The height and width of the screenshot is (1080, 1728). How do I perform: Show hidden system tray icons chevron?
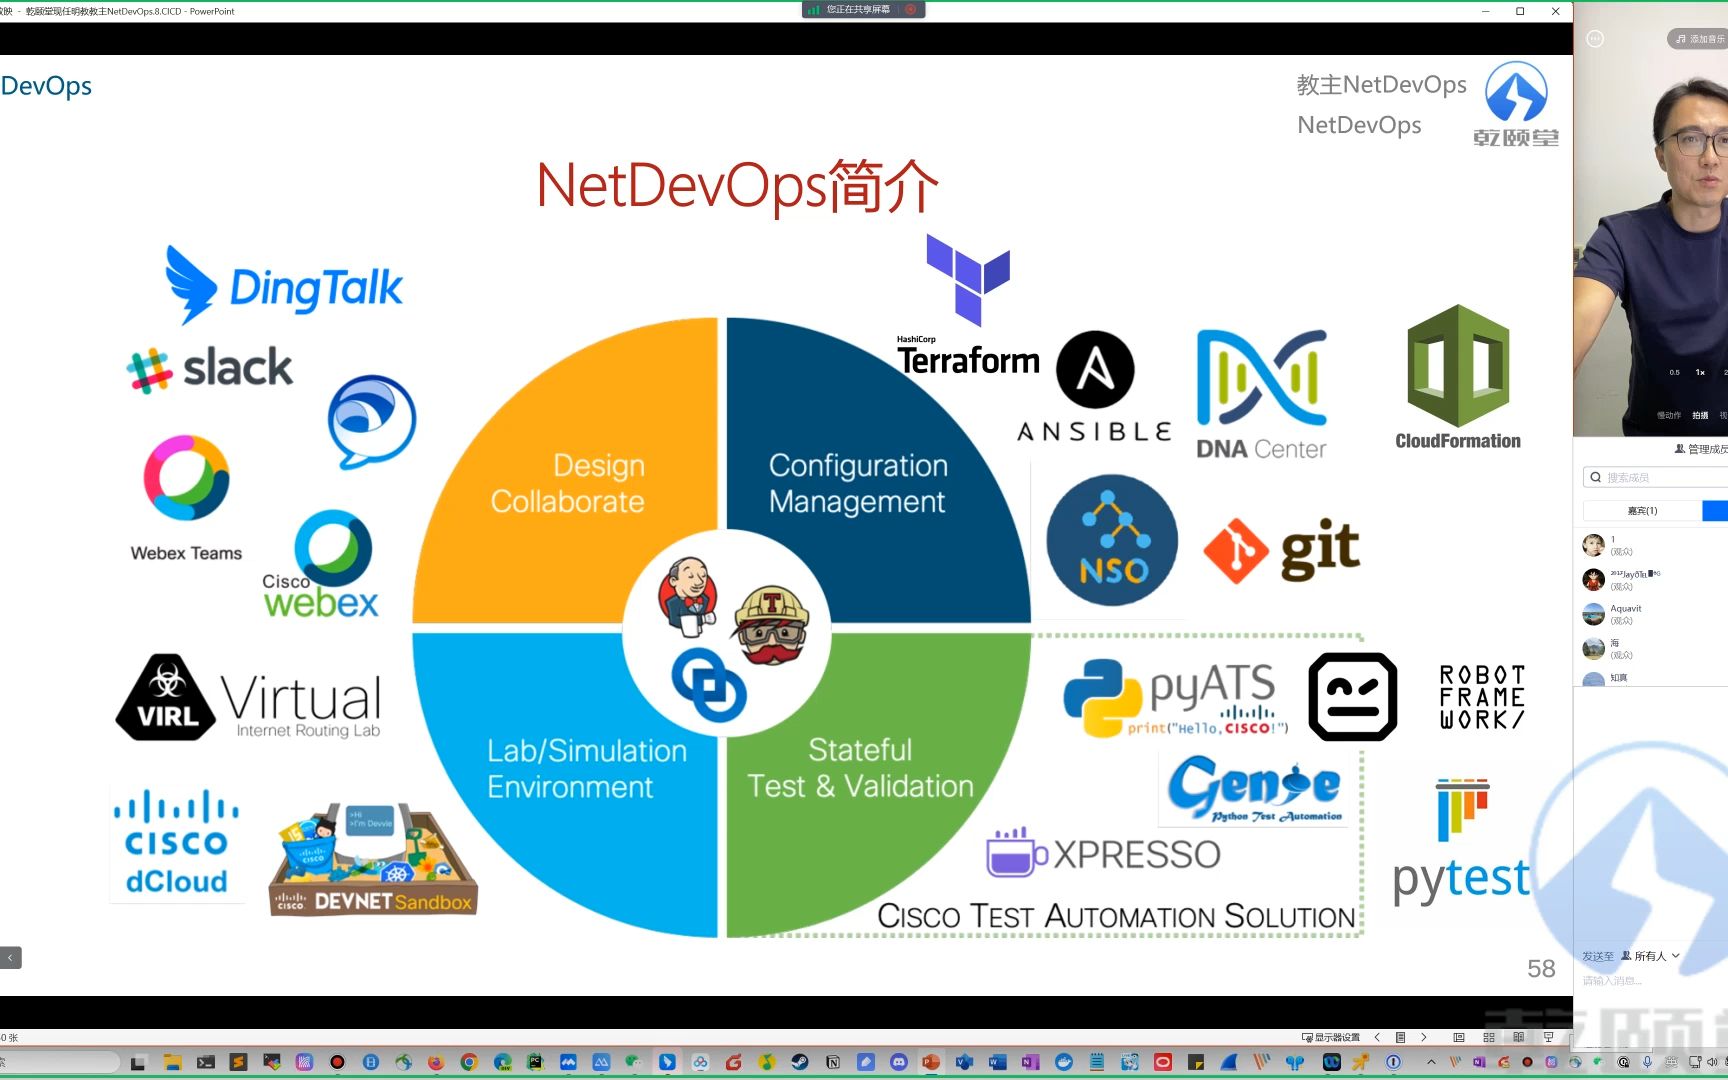pos(1431,1062)
